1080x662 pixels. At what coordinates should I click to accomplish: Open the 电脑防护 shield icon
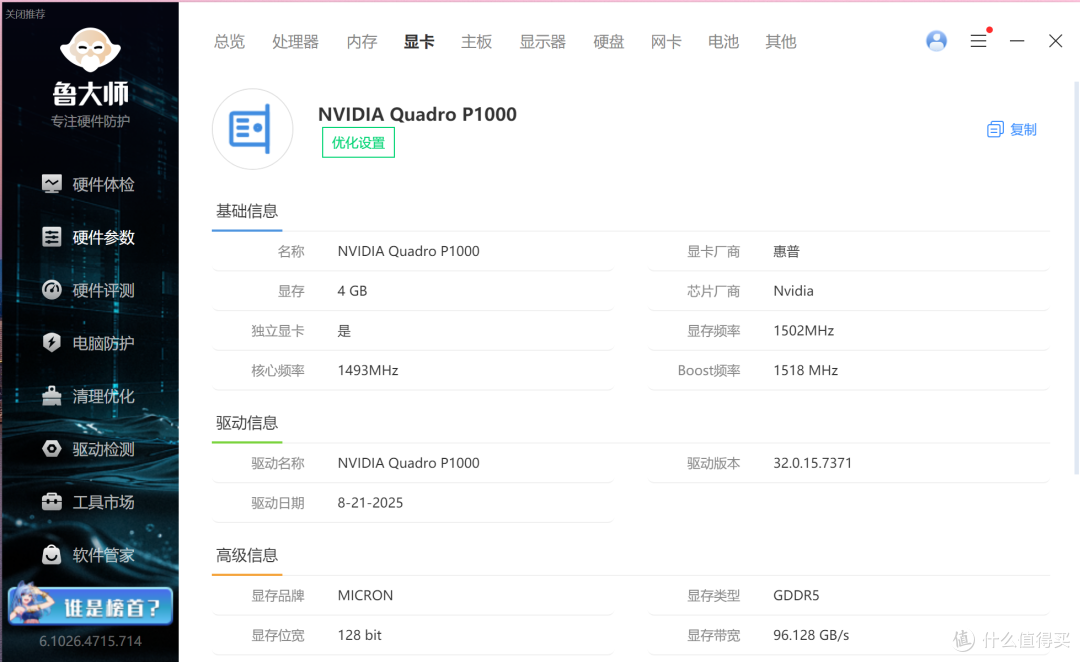52,342
